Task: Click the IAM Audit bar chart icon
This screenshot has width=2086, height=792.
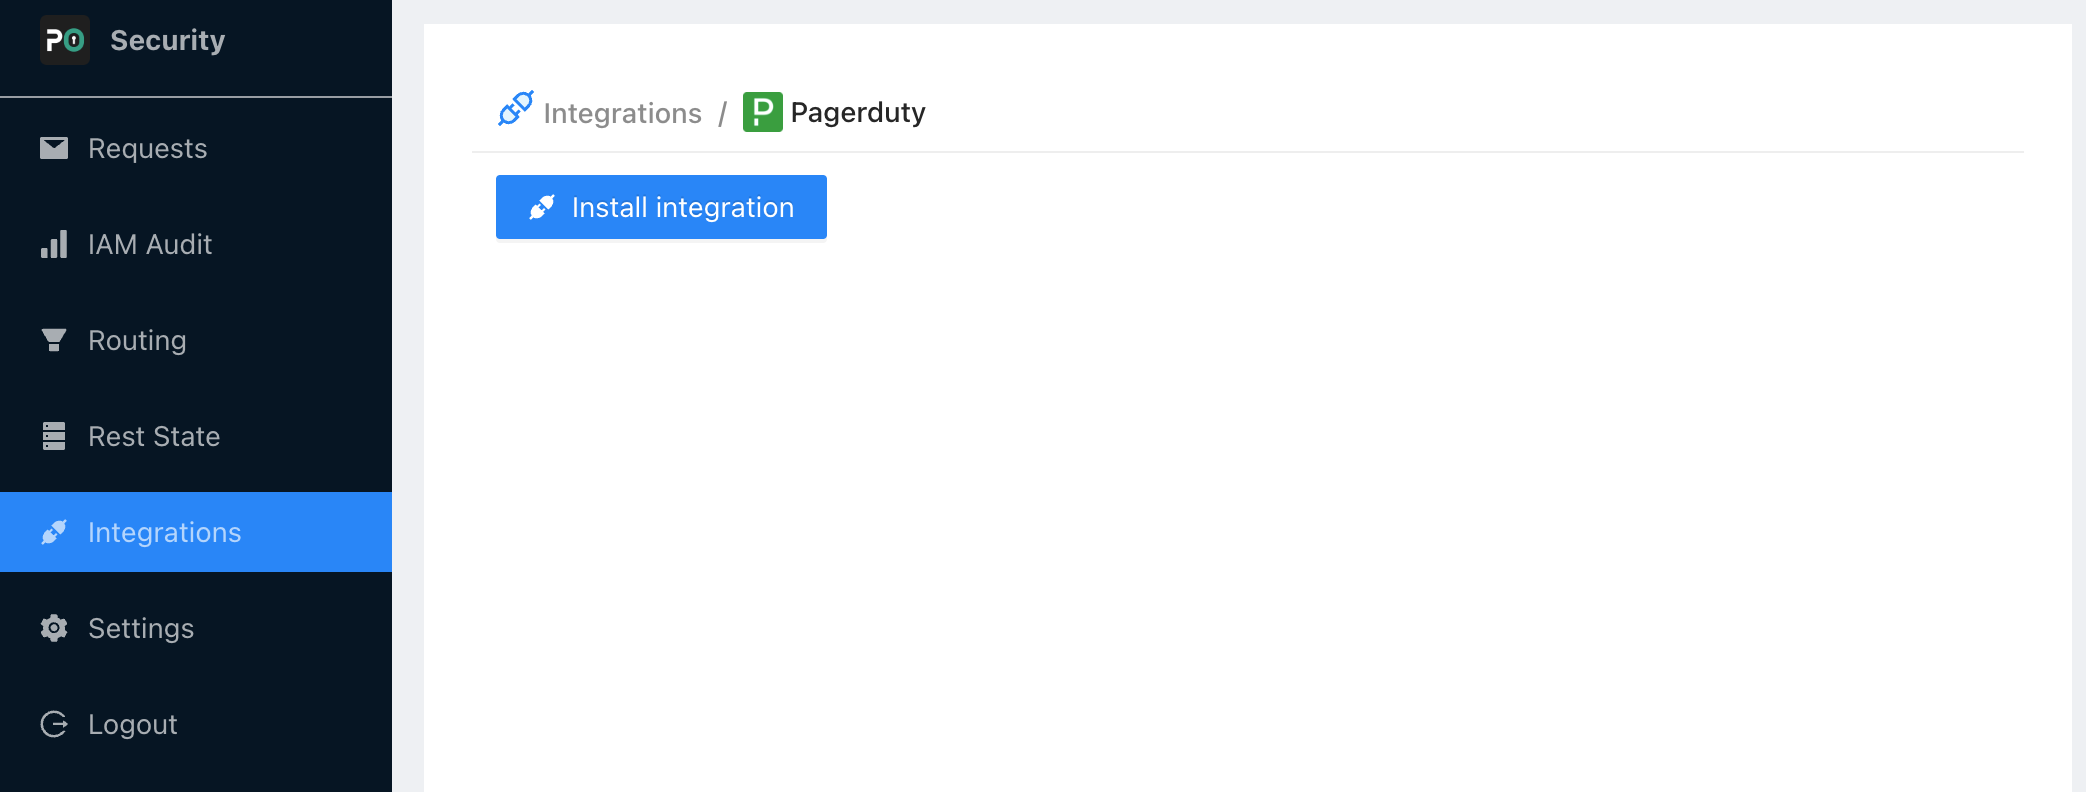Action: click(54, 244)
